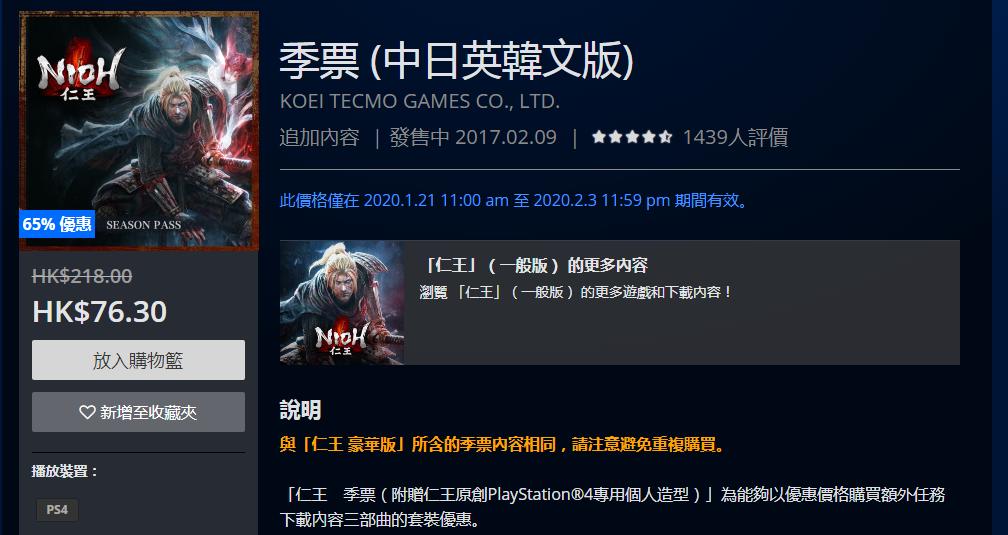Click the 追加內容 category label
Screen dimensions: 1008x535
(x=320, y=137)
